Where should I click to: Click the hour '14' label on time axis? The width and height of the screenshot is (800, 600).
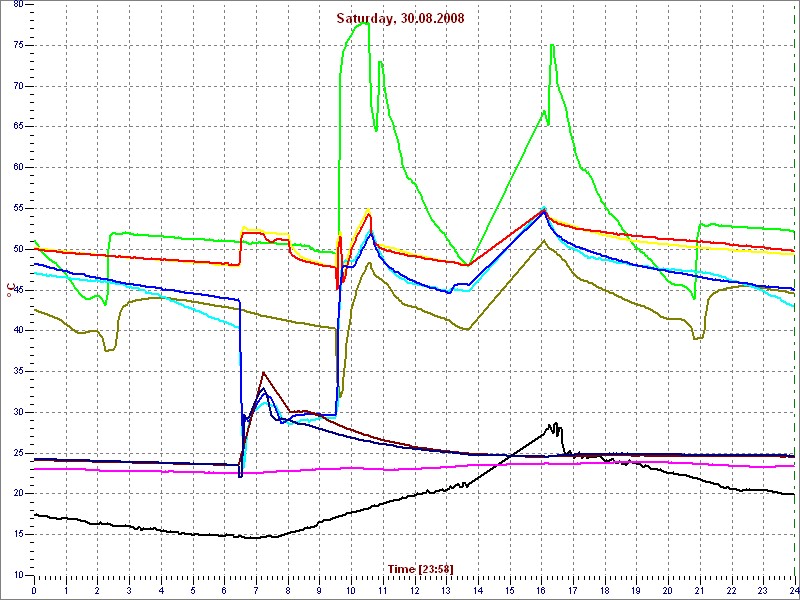coord(478,591)
